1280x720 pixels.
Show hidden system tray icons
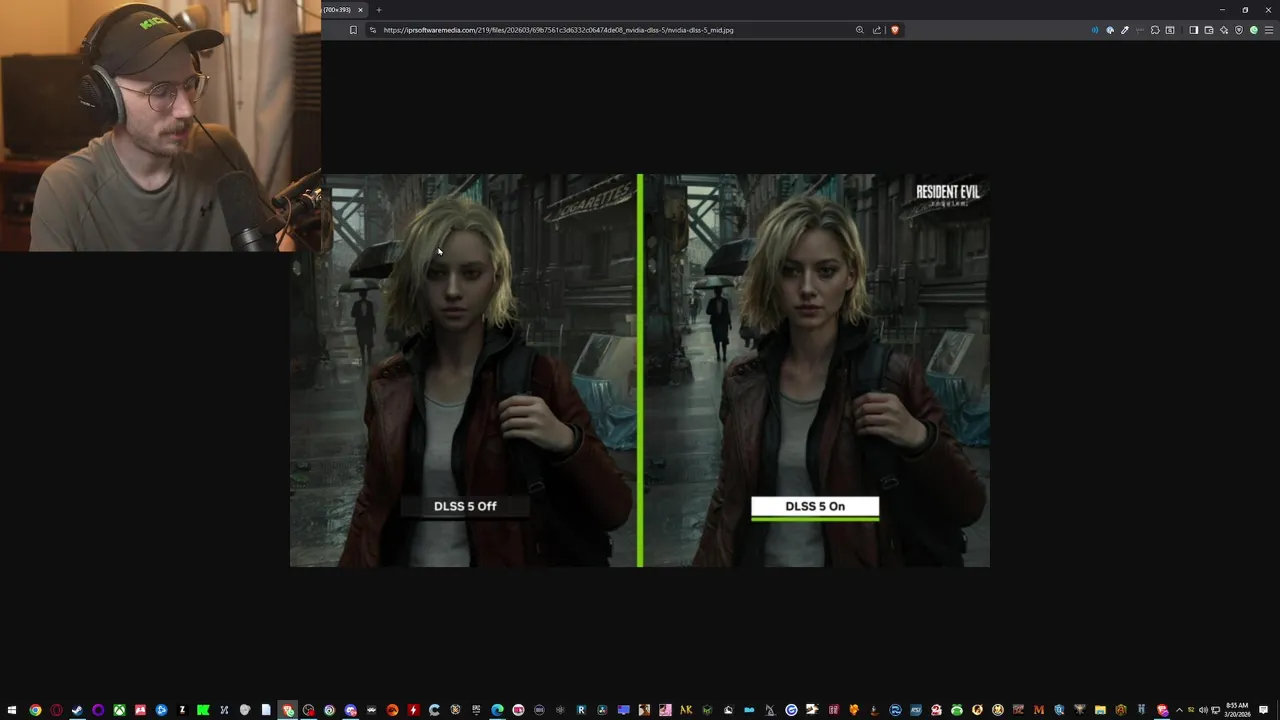1179,710
